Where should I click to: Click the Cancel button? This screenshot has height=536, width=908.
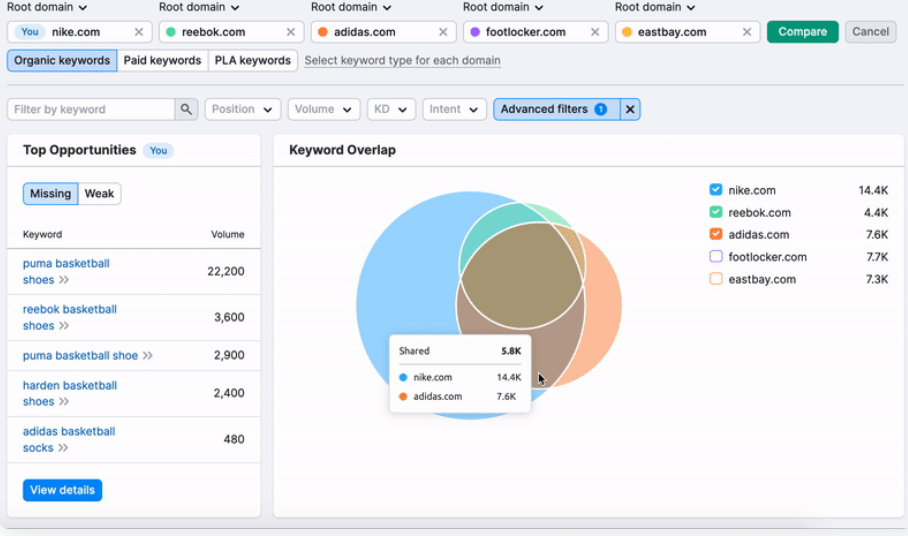[x=870, y=32]
